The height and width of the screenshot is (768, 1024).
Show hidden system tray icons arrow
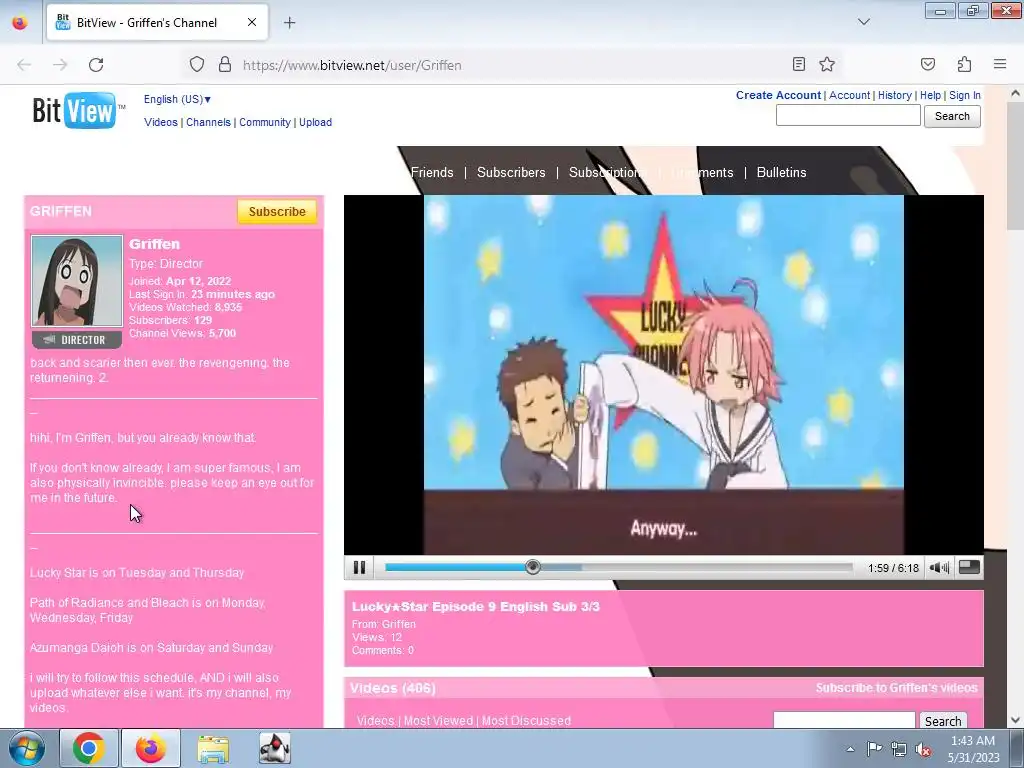pyautogui.click(x=850, y=749)
